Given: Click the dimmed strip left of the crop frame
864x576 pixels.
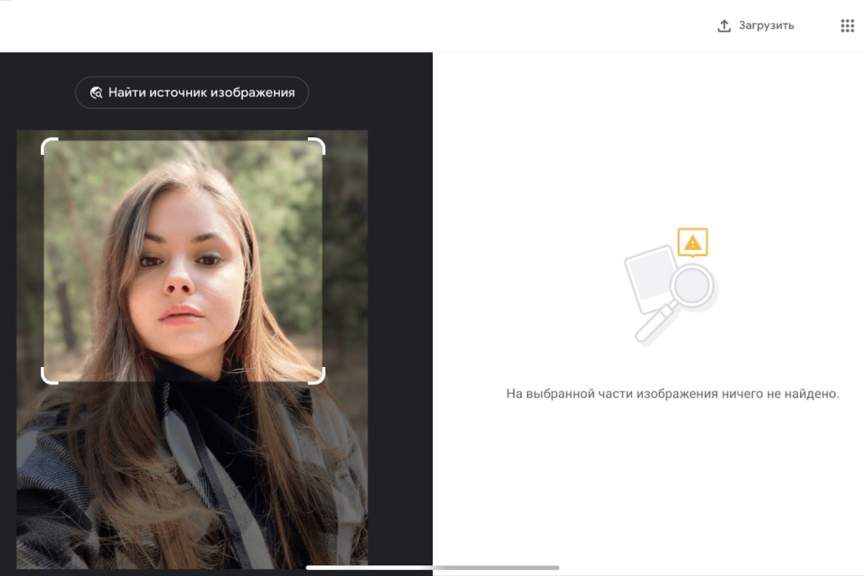Looking at the screenshot, I should click(28, 260).
